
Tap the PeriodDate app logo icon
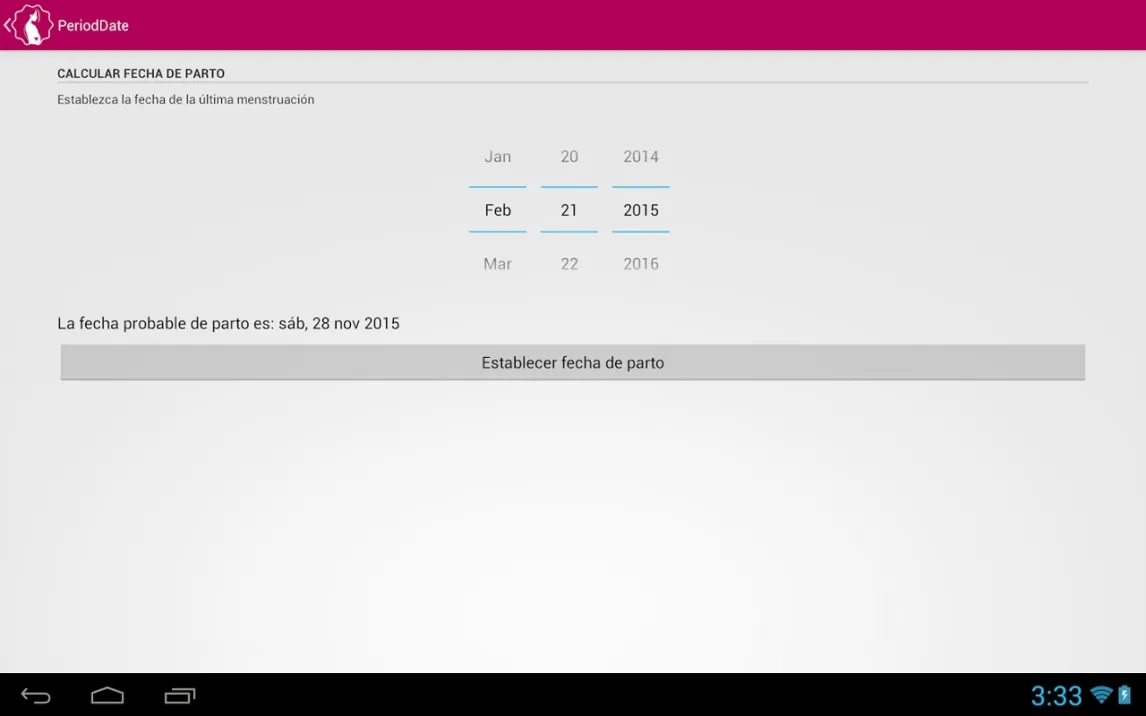pyautogui.click(x=33, y=25)
